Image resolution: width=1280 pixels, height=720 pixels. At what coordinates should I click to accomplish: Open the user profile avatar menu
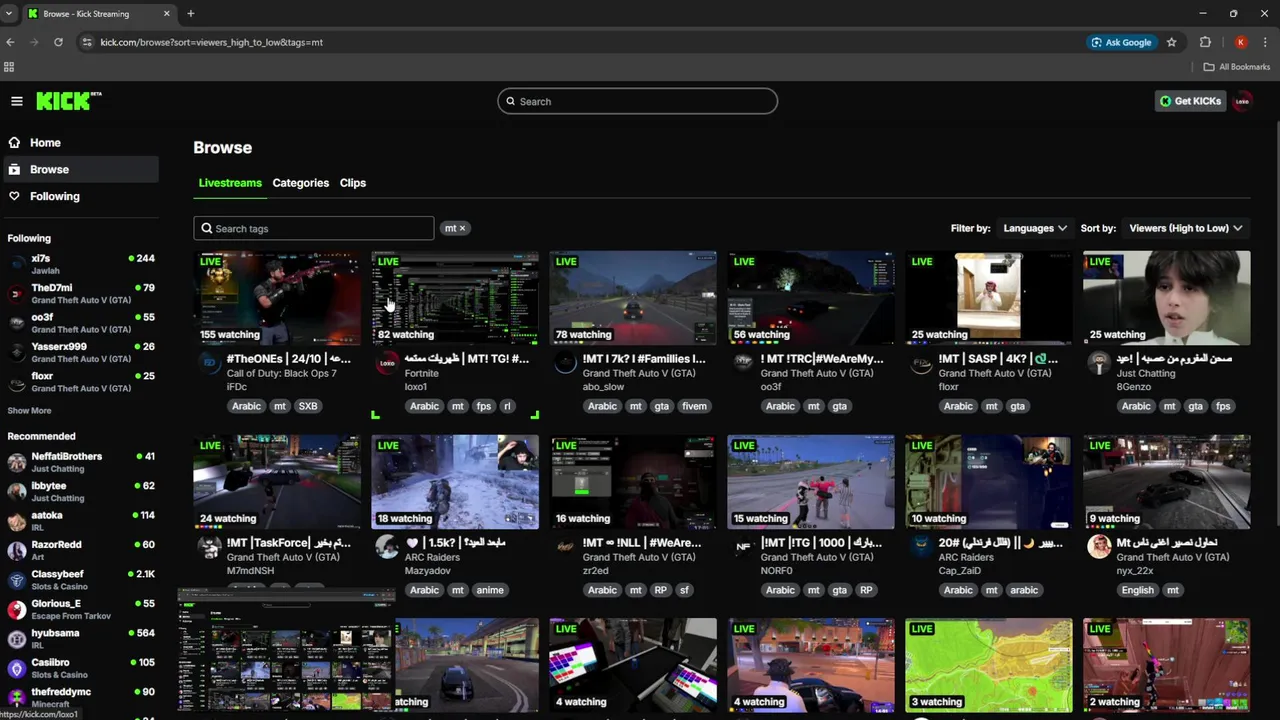click(1242, 101)
